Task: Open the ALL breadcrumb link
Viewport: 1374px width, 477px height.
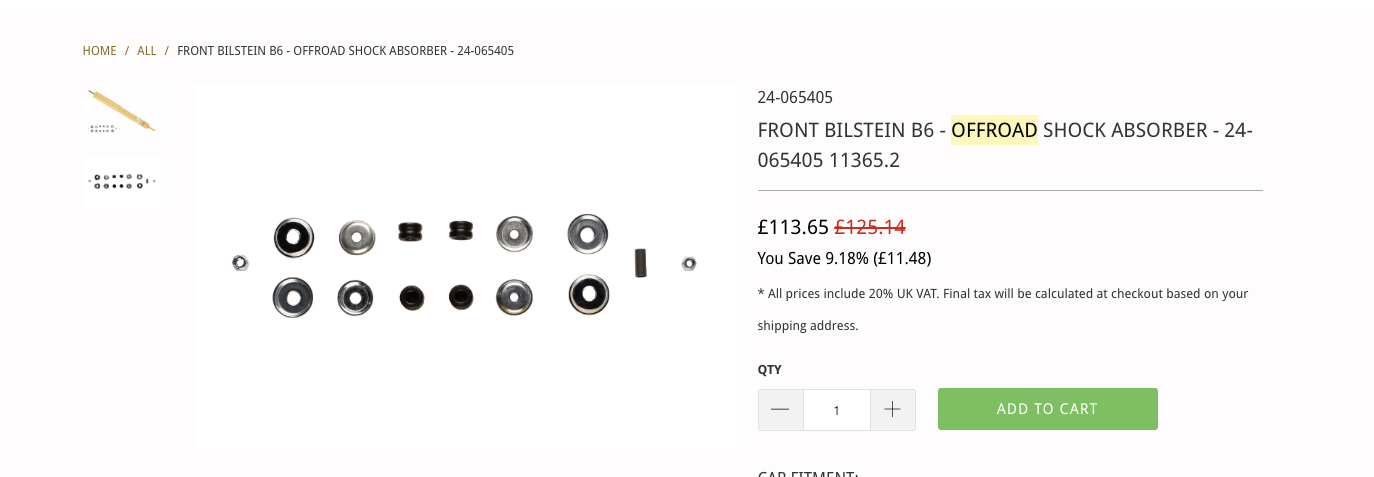Action: (147, 51)
